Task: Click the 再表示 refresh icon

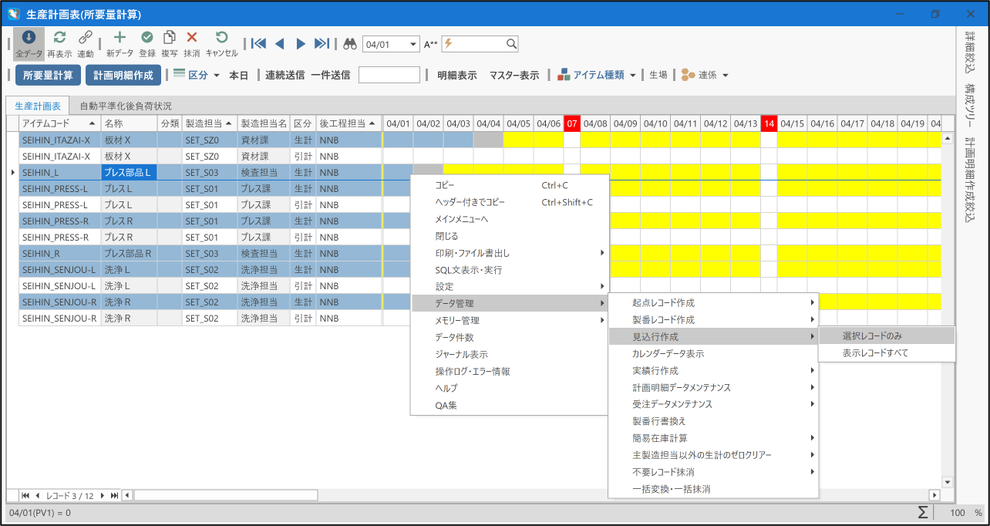Action: [x=59, y=37]
